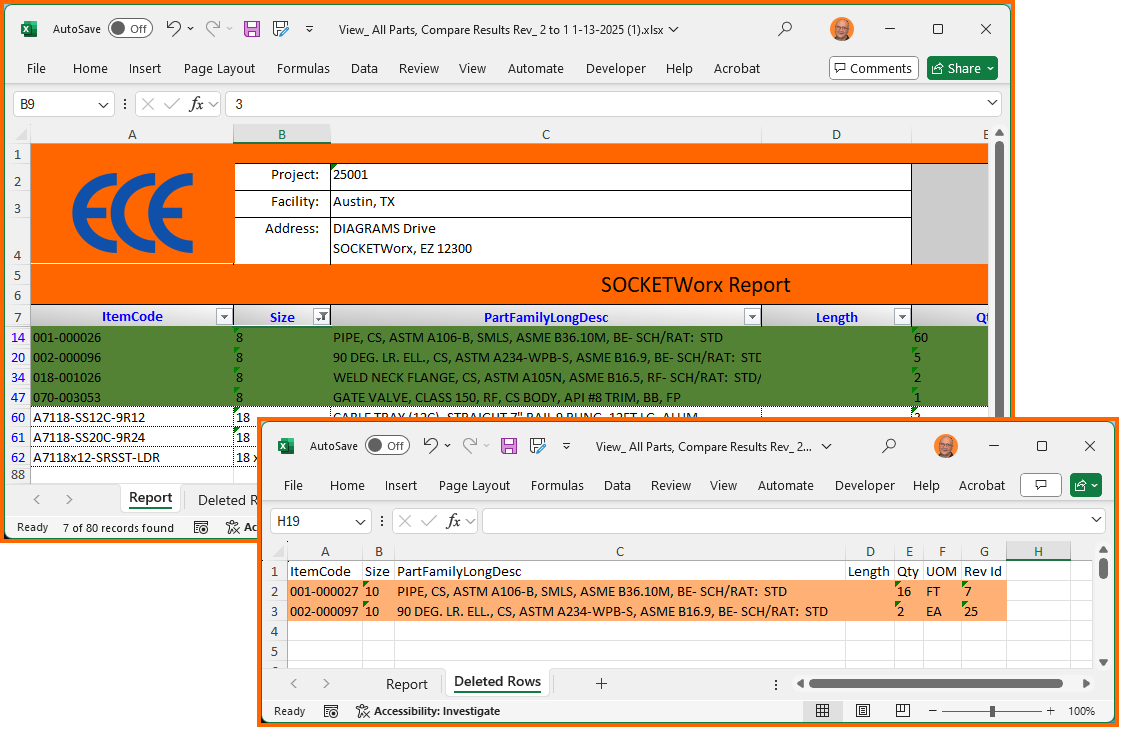Viewport: 1127px width, 732px height.
Task: Open the Acrobat tab in the back window
Action: (737, 68)
